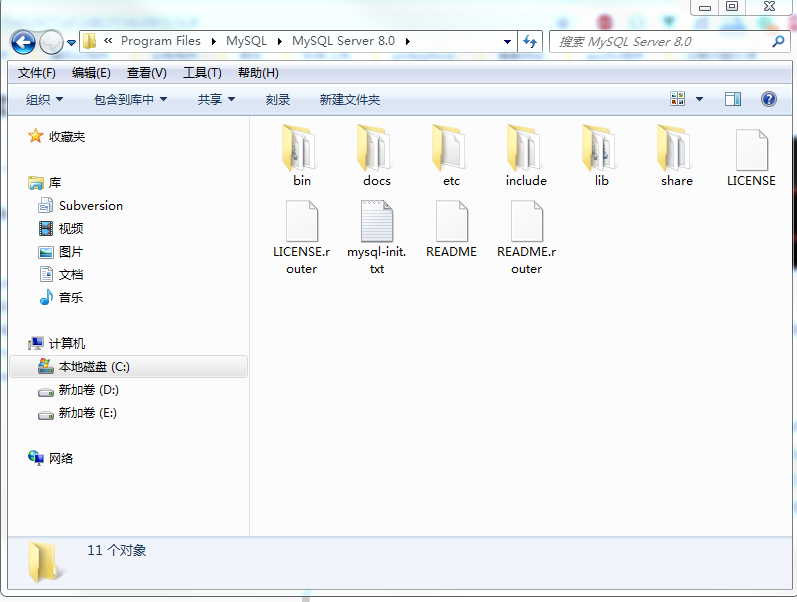Select the LICENSE file icon

pyautogui.click(x=751, y=150)
